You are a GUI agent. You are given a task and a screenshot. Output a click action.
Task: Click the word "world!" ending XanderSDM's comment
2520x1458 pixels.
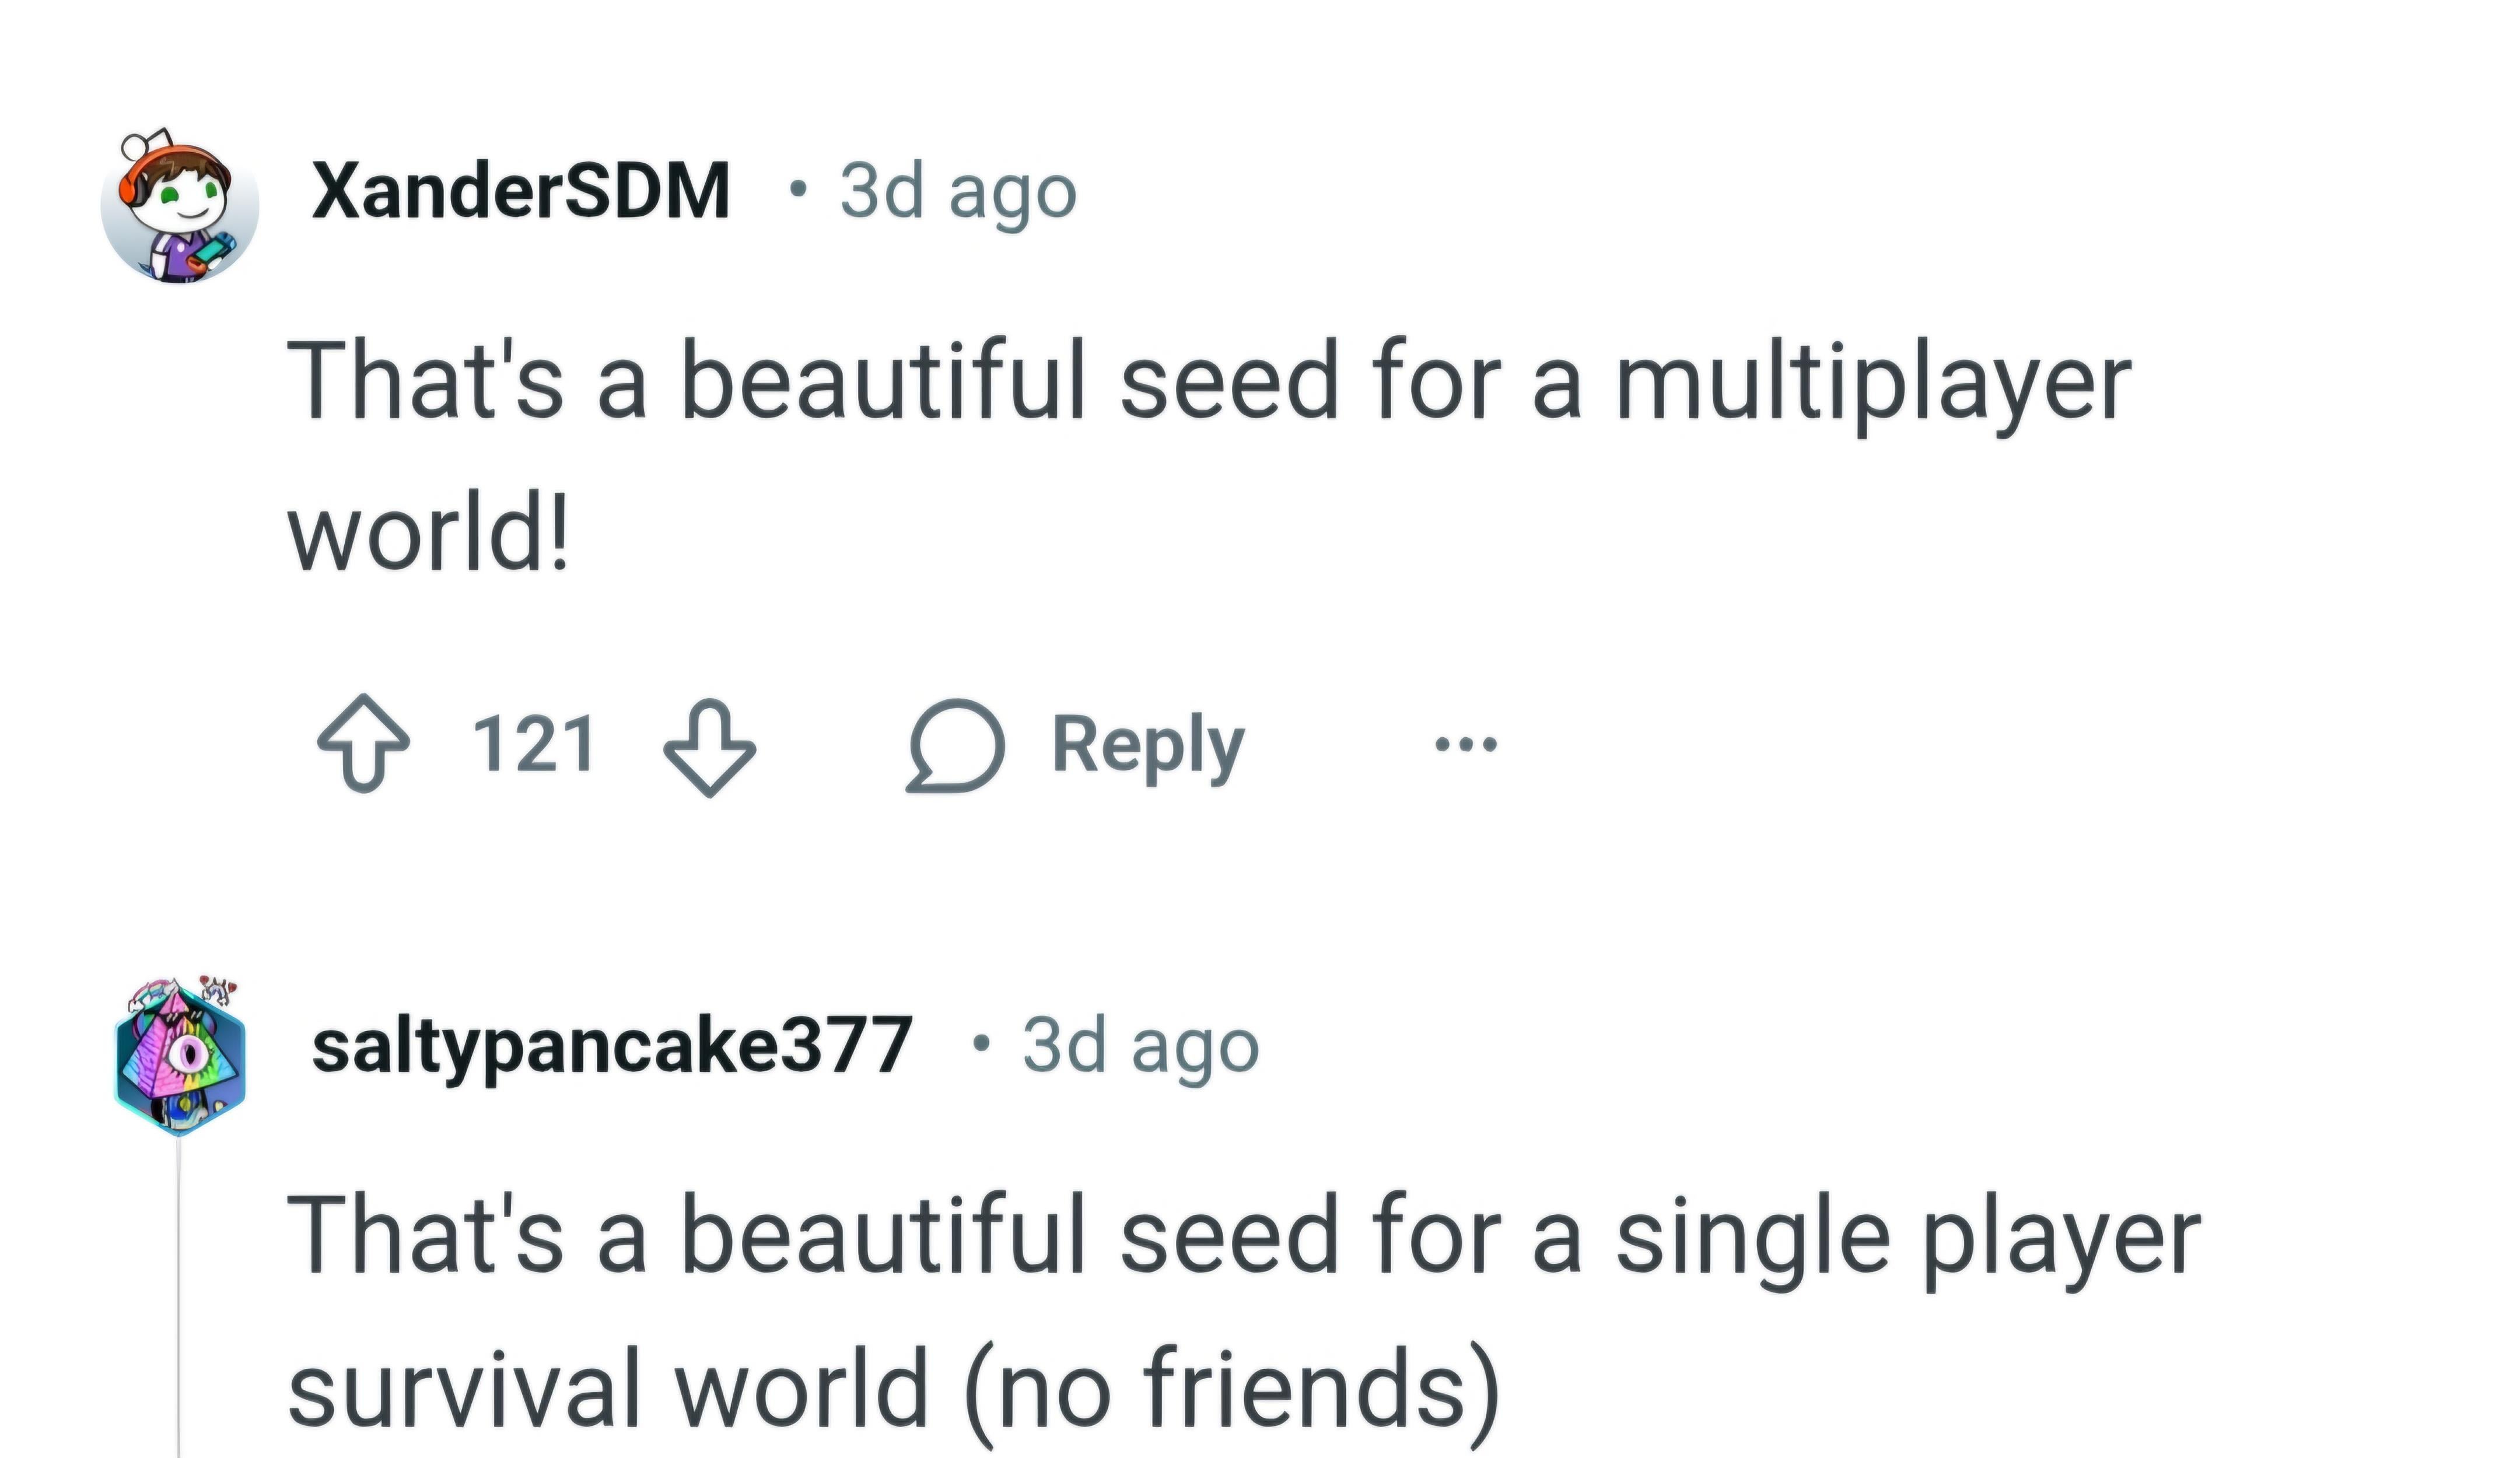click(x=428, y=535)
